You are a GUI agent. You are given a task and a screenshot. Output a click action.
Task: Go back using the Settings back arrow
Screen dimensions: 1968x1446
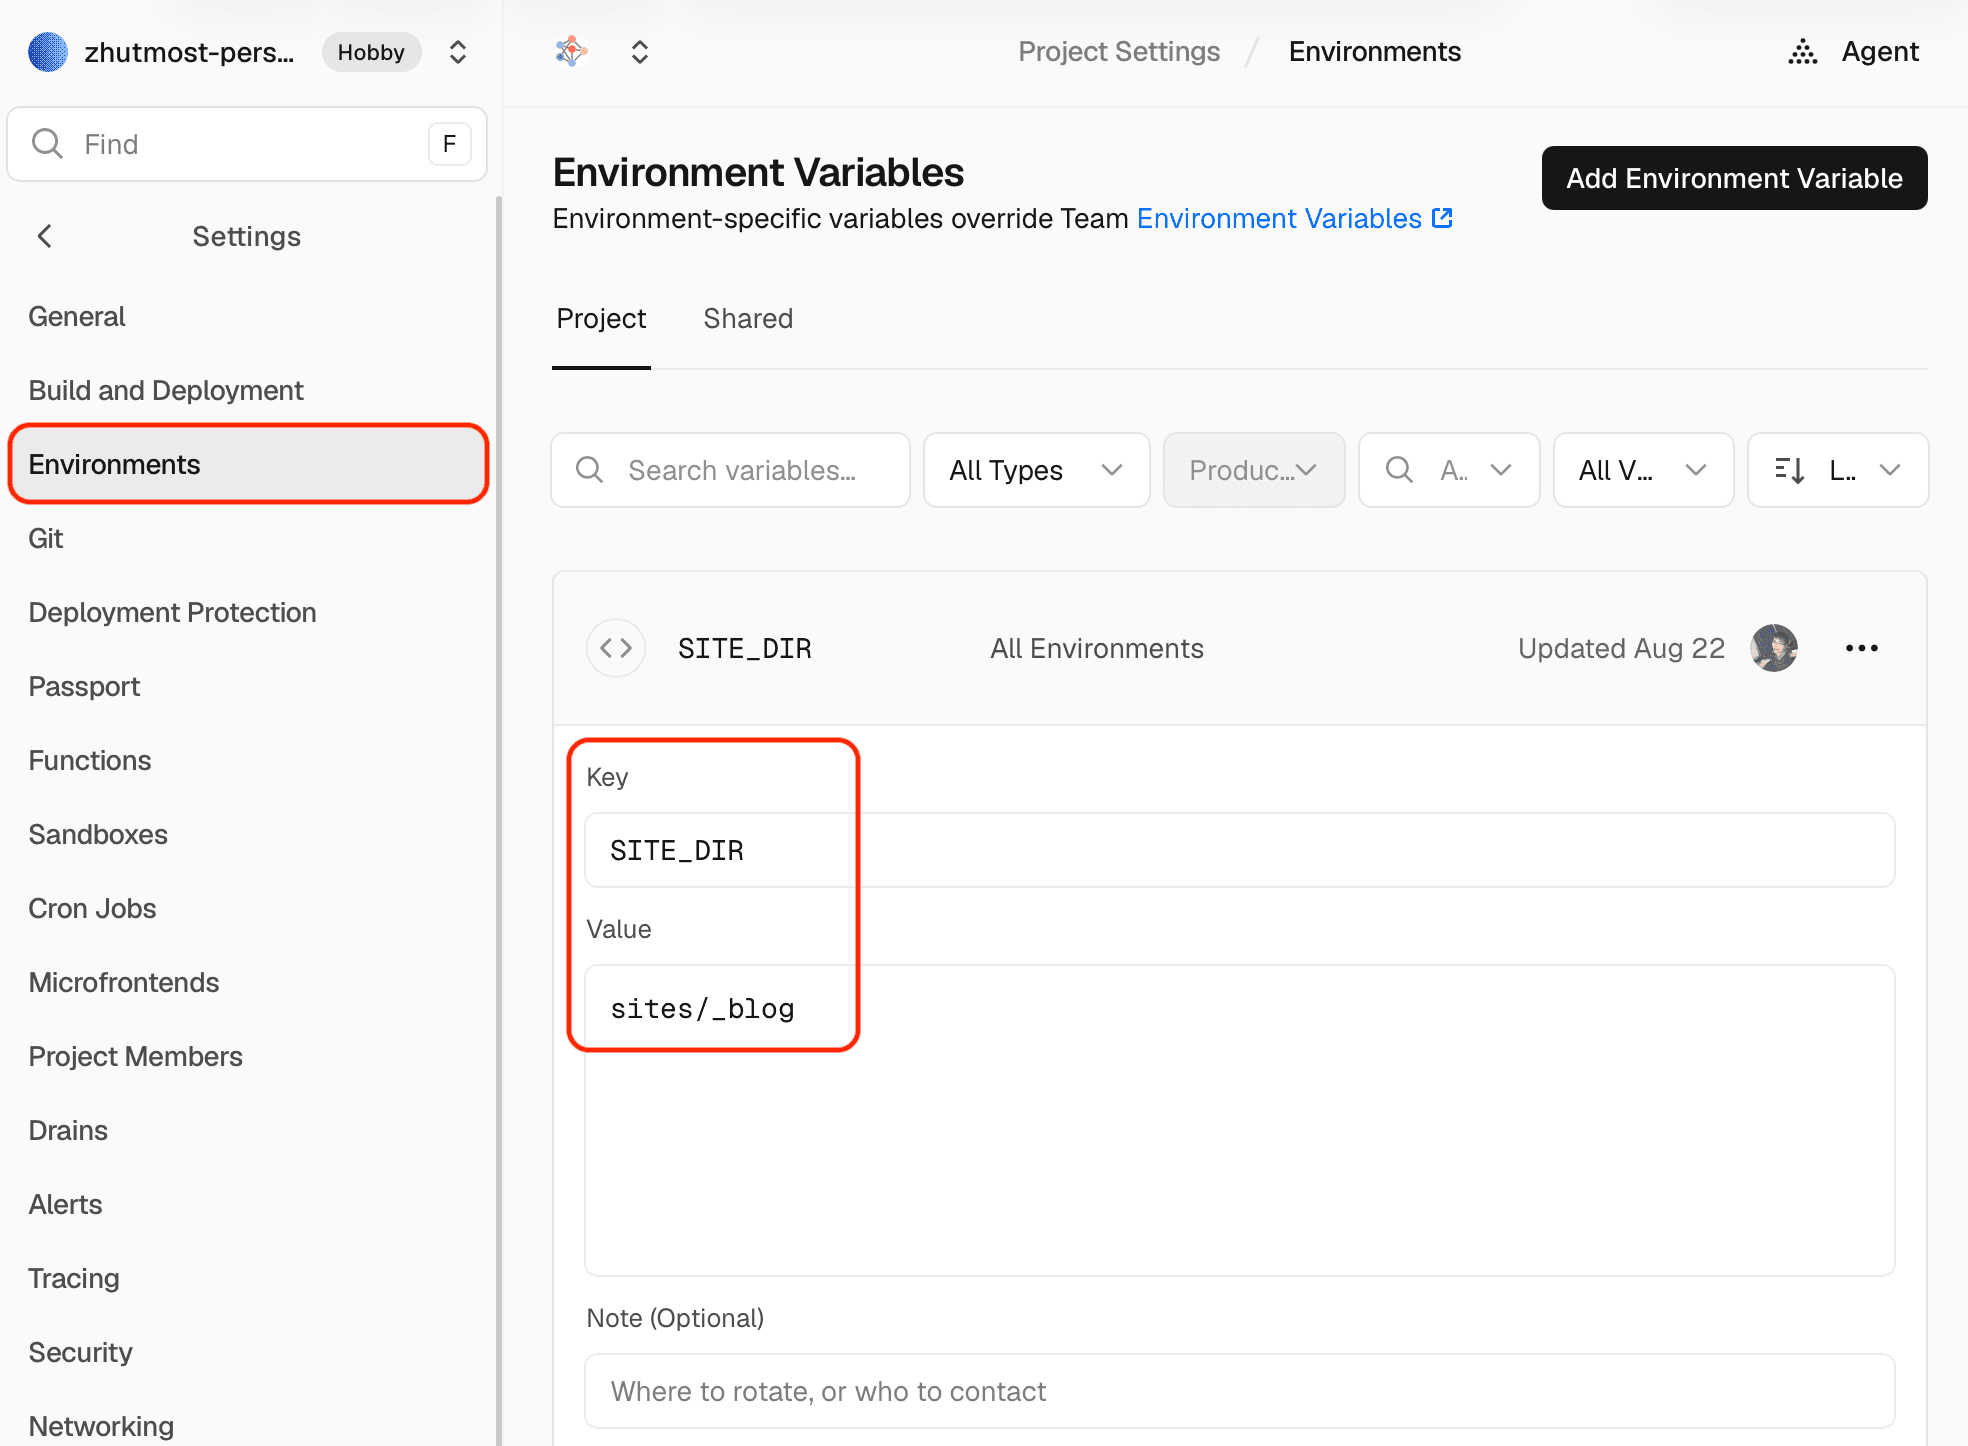coord(45,236)
